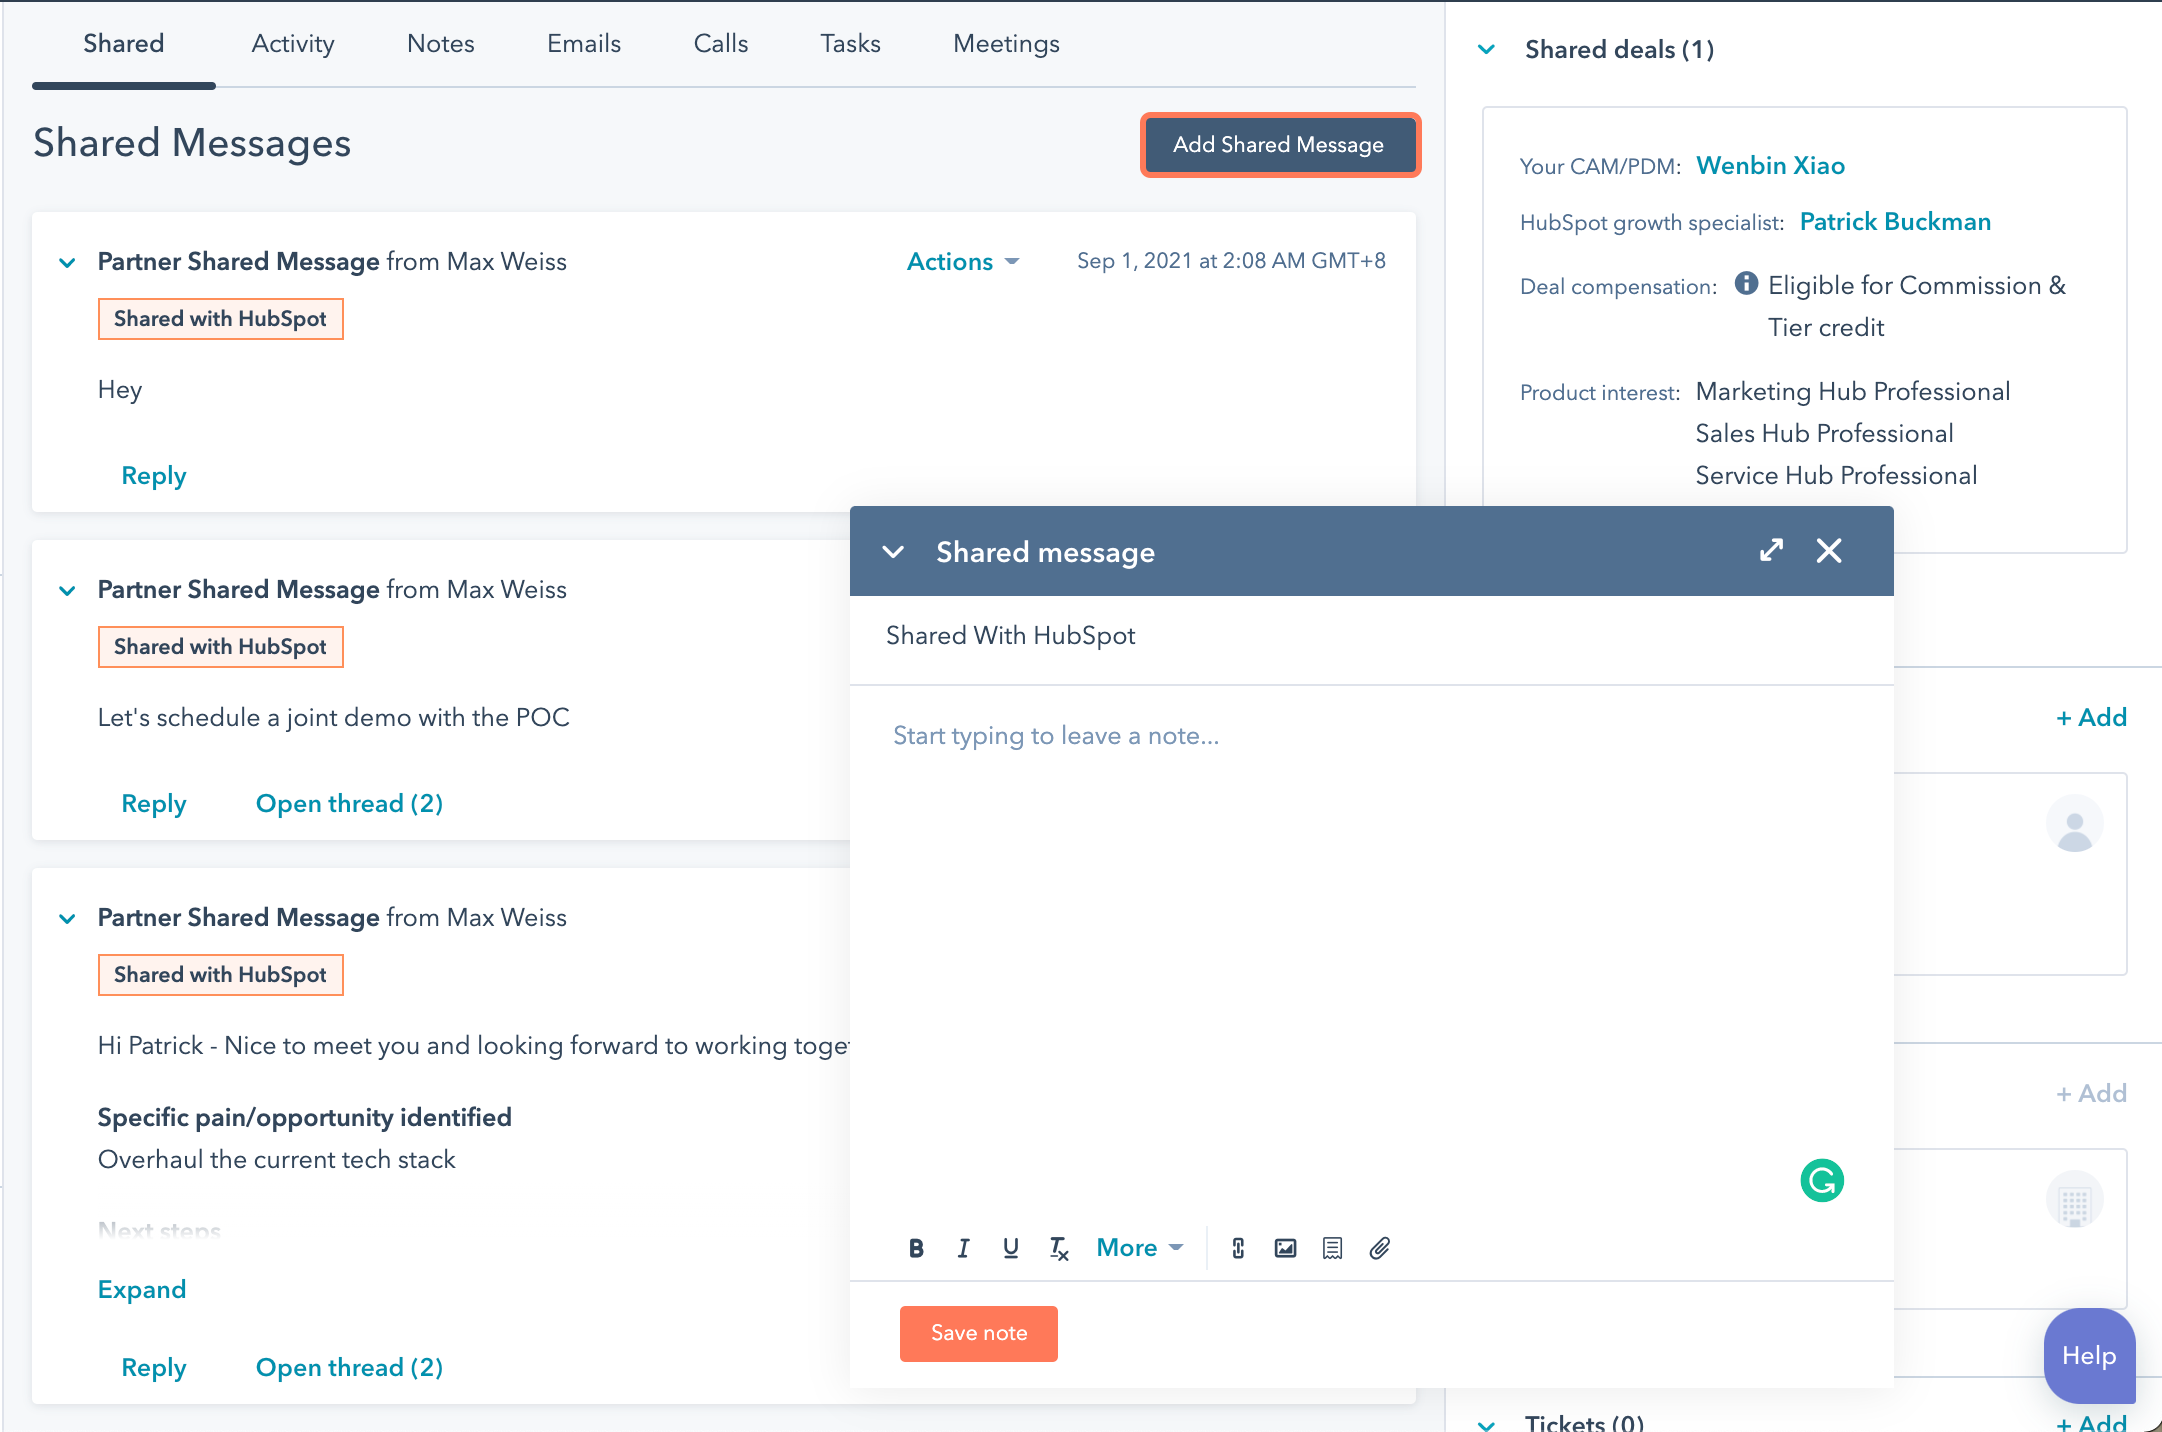Click + Add above the contact card
The image size is (2162, 1432).
tap(2091, 717)
